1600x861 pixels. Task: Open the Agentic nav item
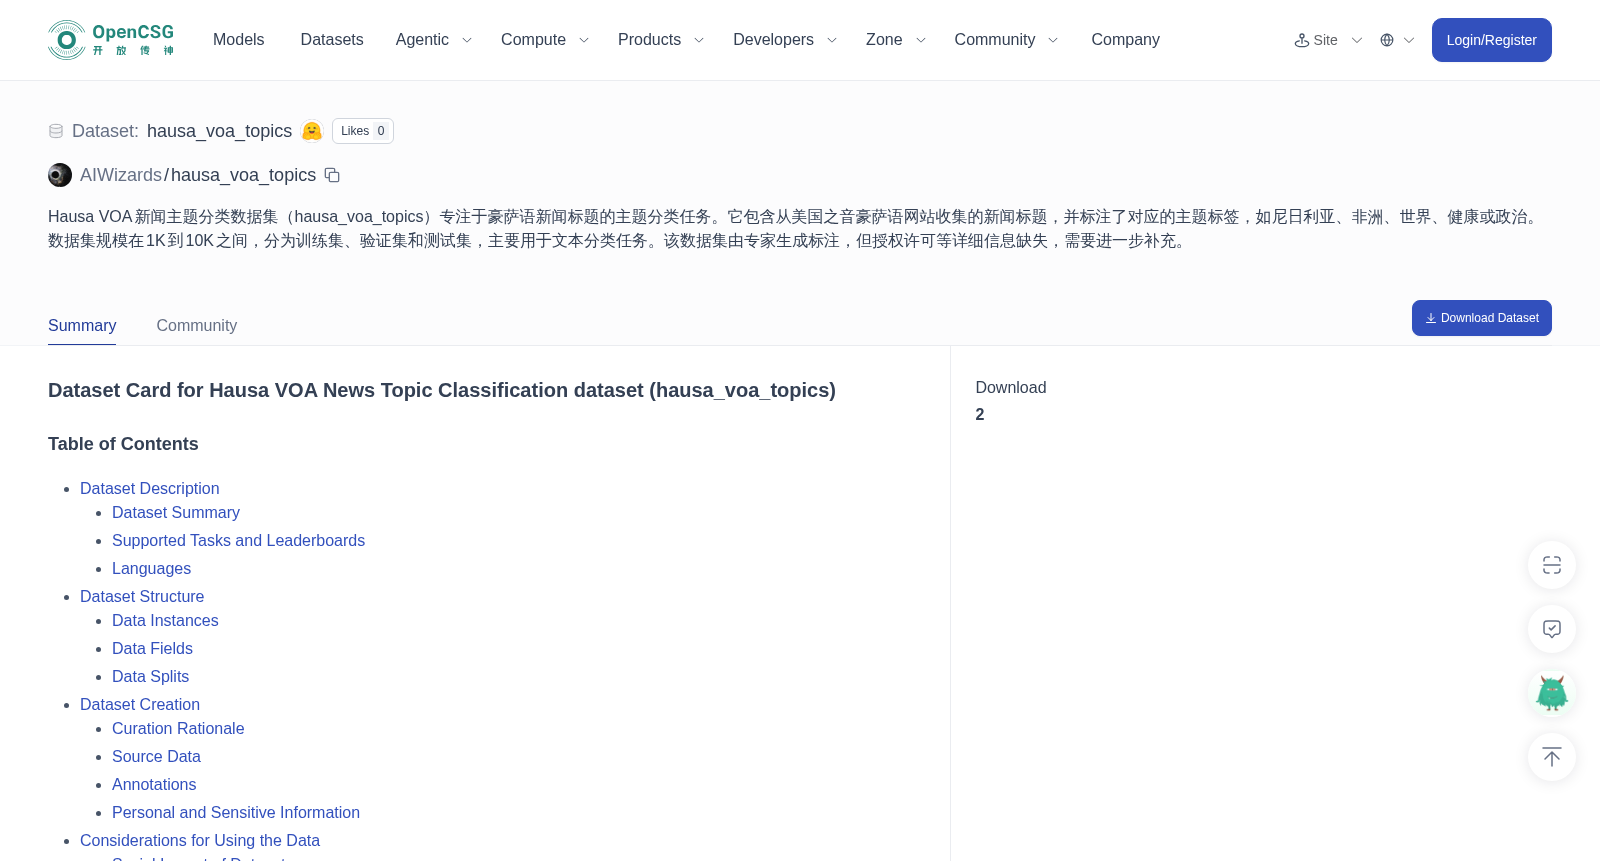click(x=422, y=40)
